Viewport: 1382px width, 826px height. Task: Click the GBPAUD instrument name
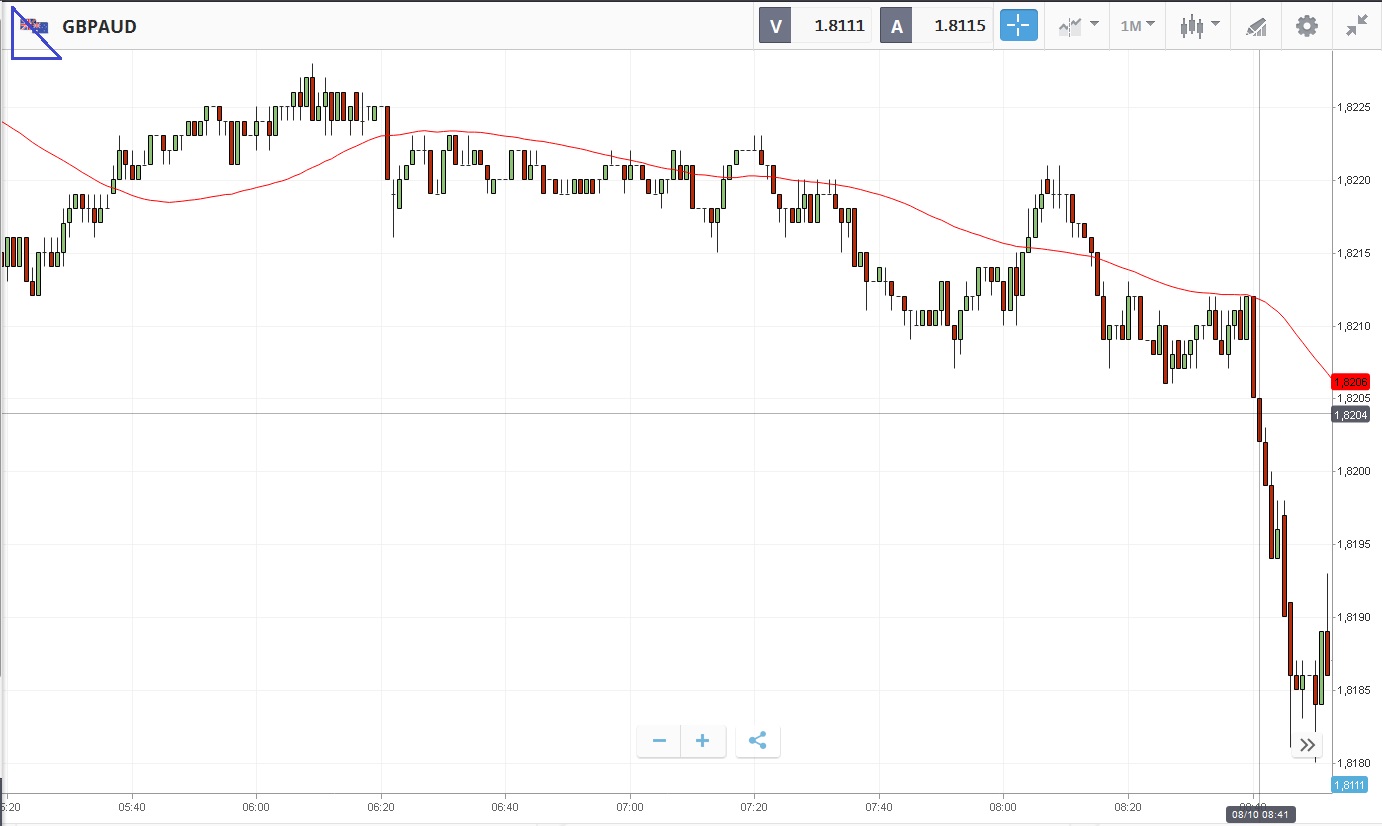pyautogui.click(x=99, y=27)
